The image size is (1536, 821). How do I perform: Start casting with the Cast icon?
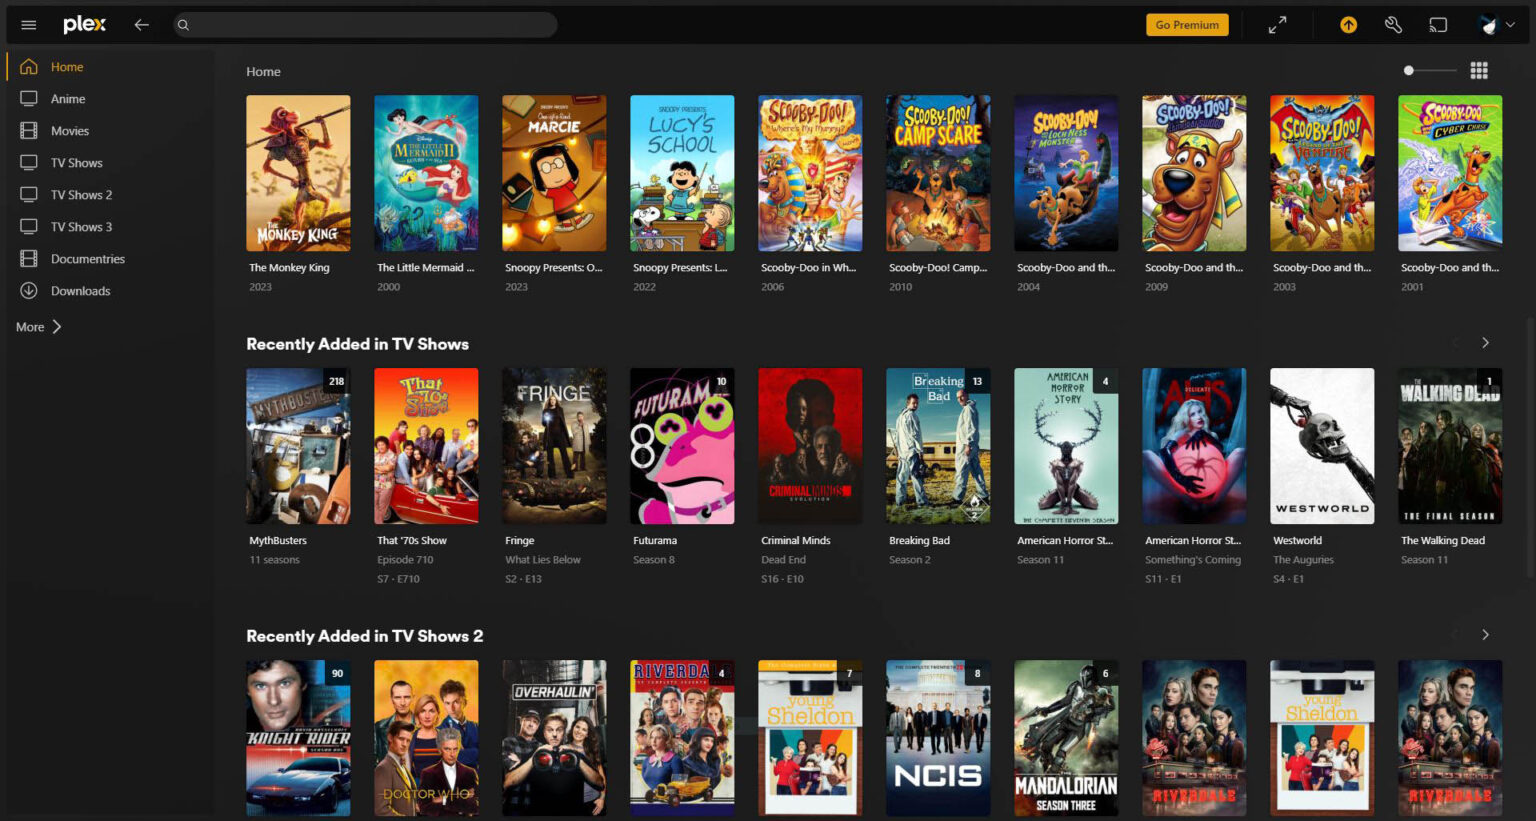(x=1438, y=24)
